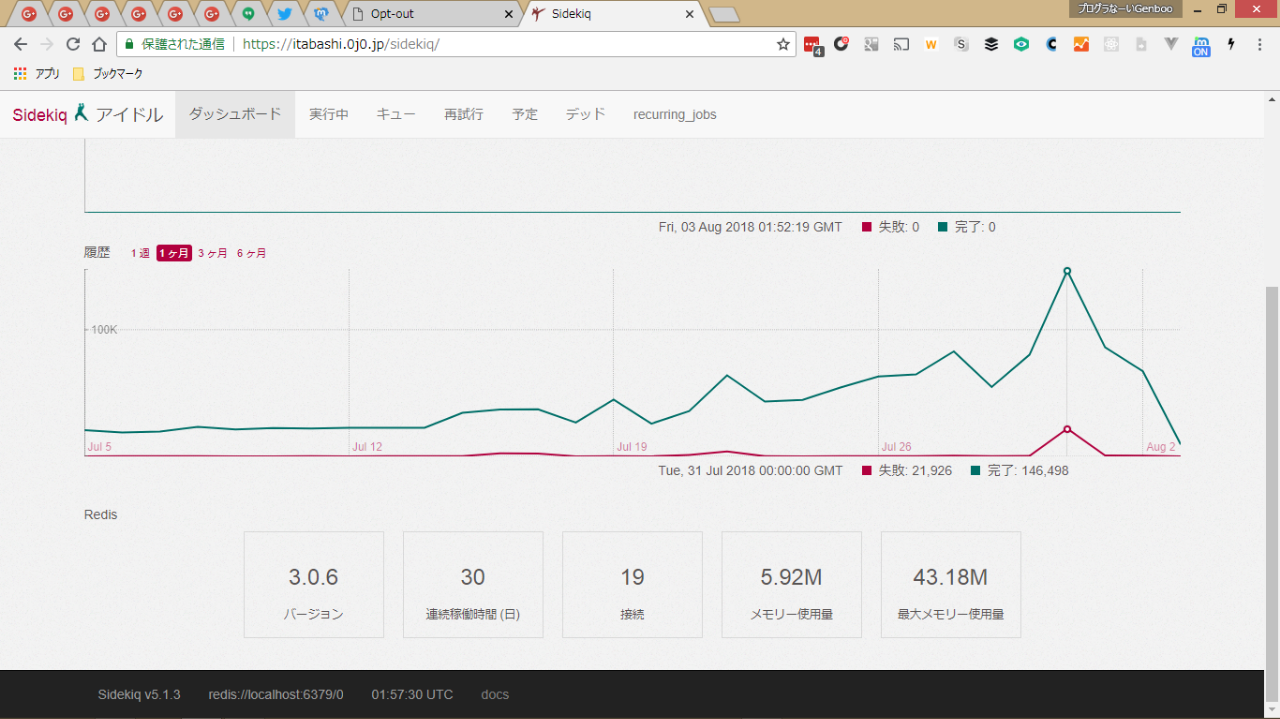The height and width of the screenshot is (719, 1280).
Task: Open the Google Cast extension icon
Action: [901, 44]
